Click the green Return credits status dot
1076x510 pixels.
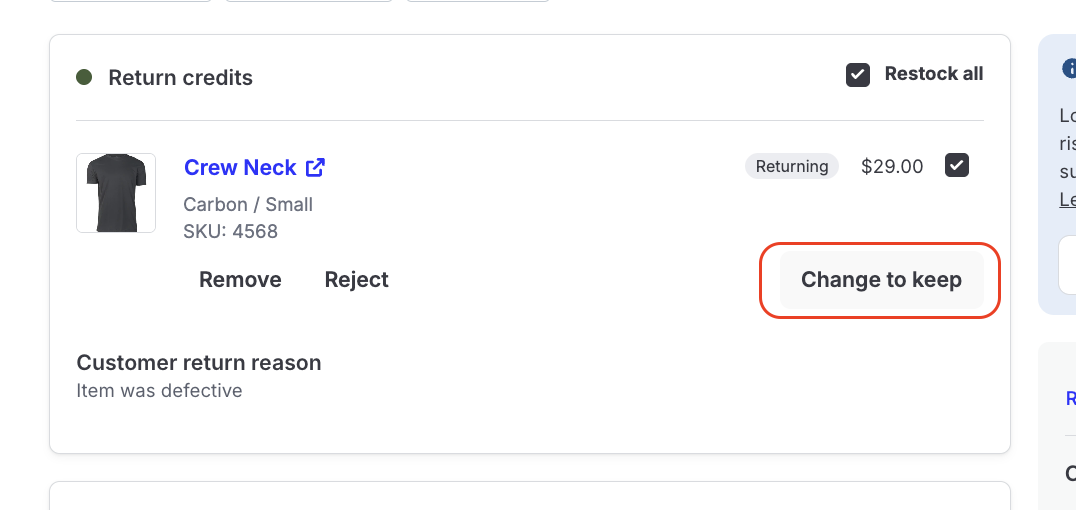85,77
